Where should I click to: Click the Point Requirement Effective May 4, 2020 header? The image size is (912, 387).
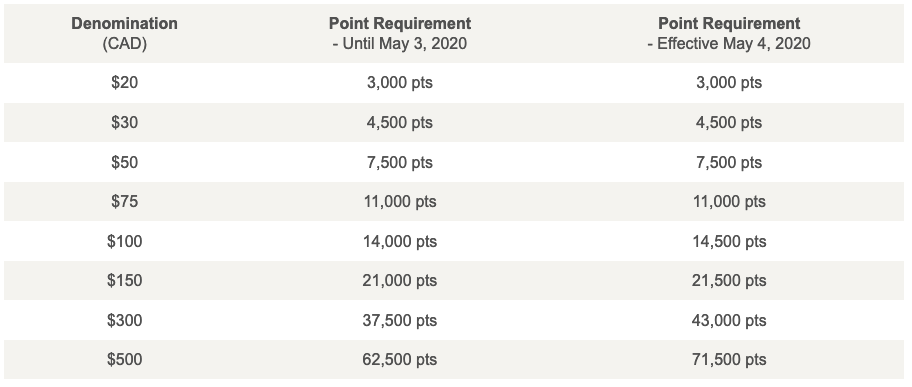point(729,34)
